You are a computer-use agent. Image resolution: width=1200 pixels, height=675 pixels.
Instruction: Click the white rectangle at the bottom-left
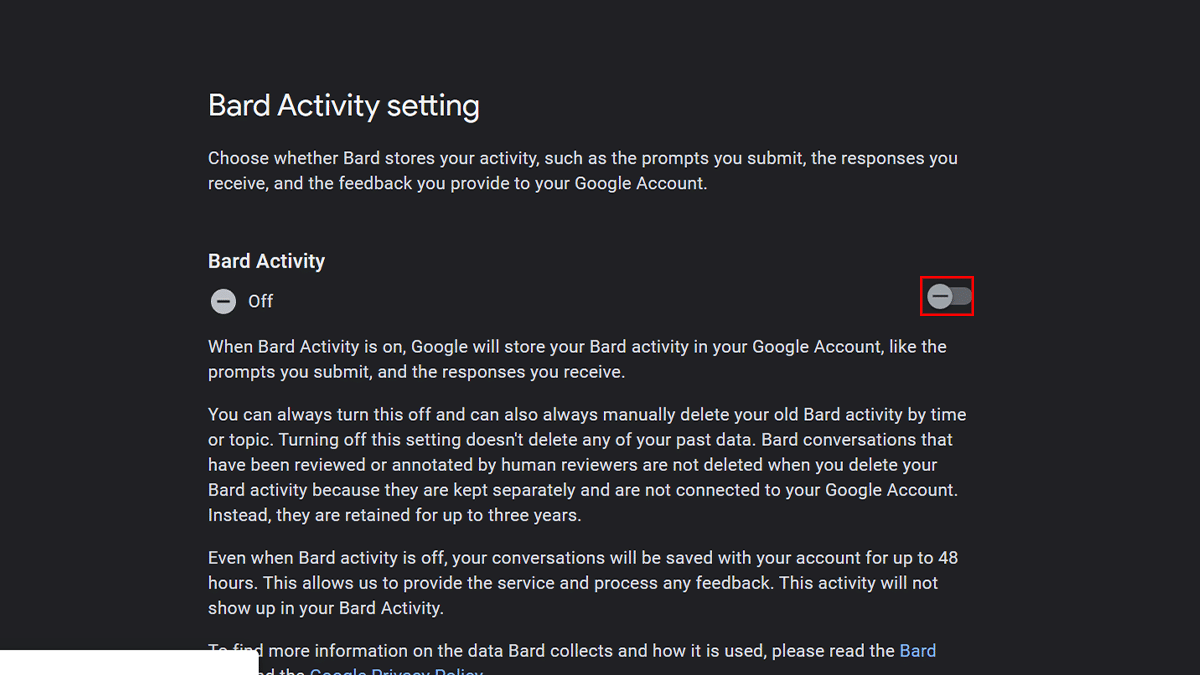(129, 662)
